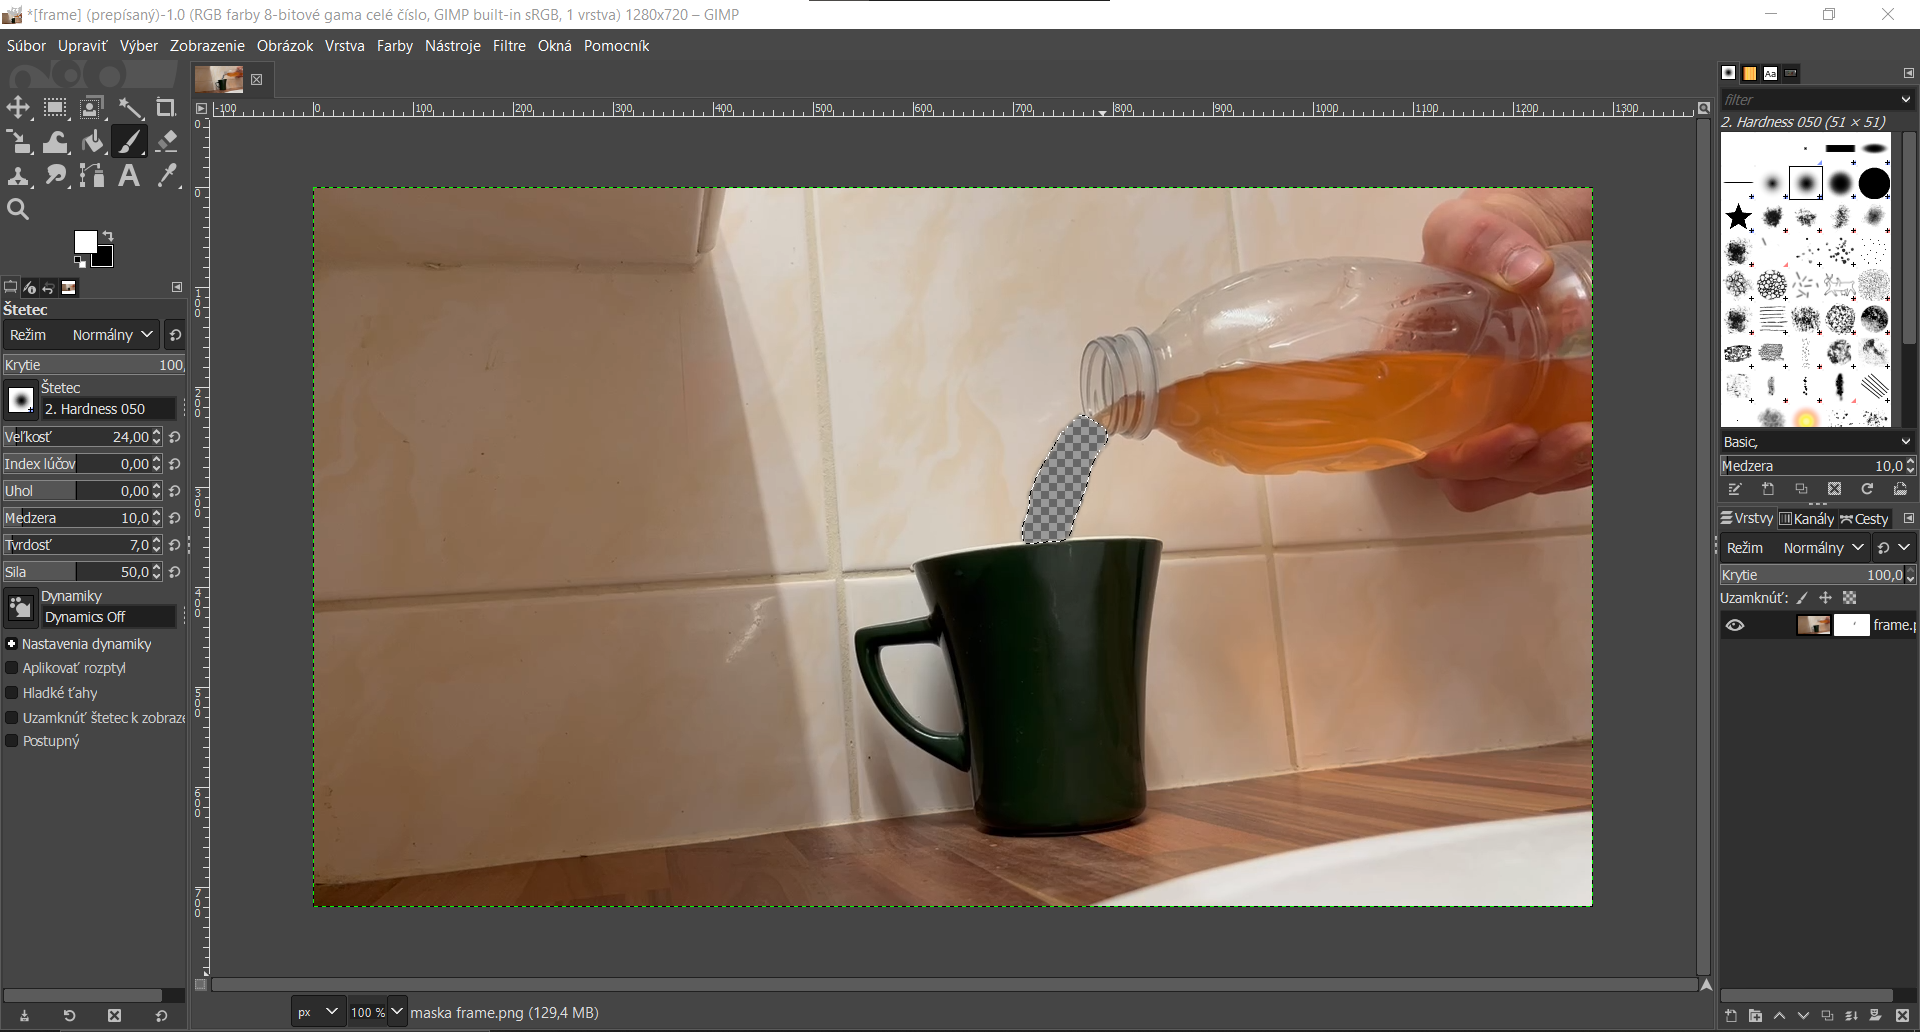Save tool preset icon in tool options
1920x1032 pixels.
[x=24, y=1016]
